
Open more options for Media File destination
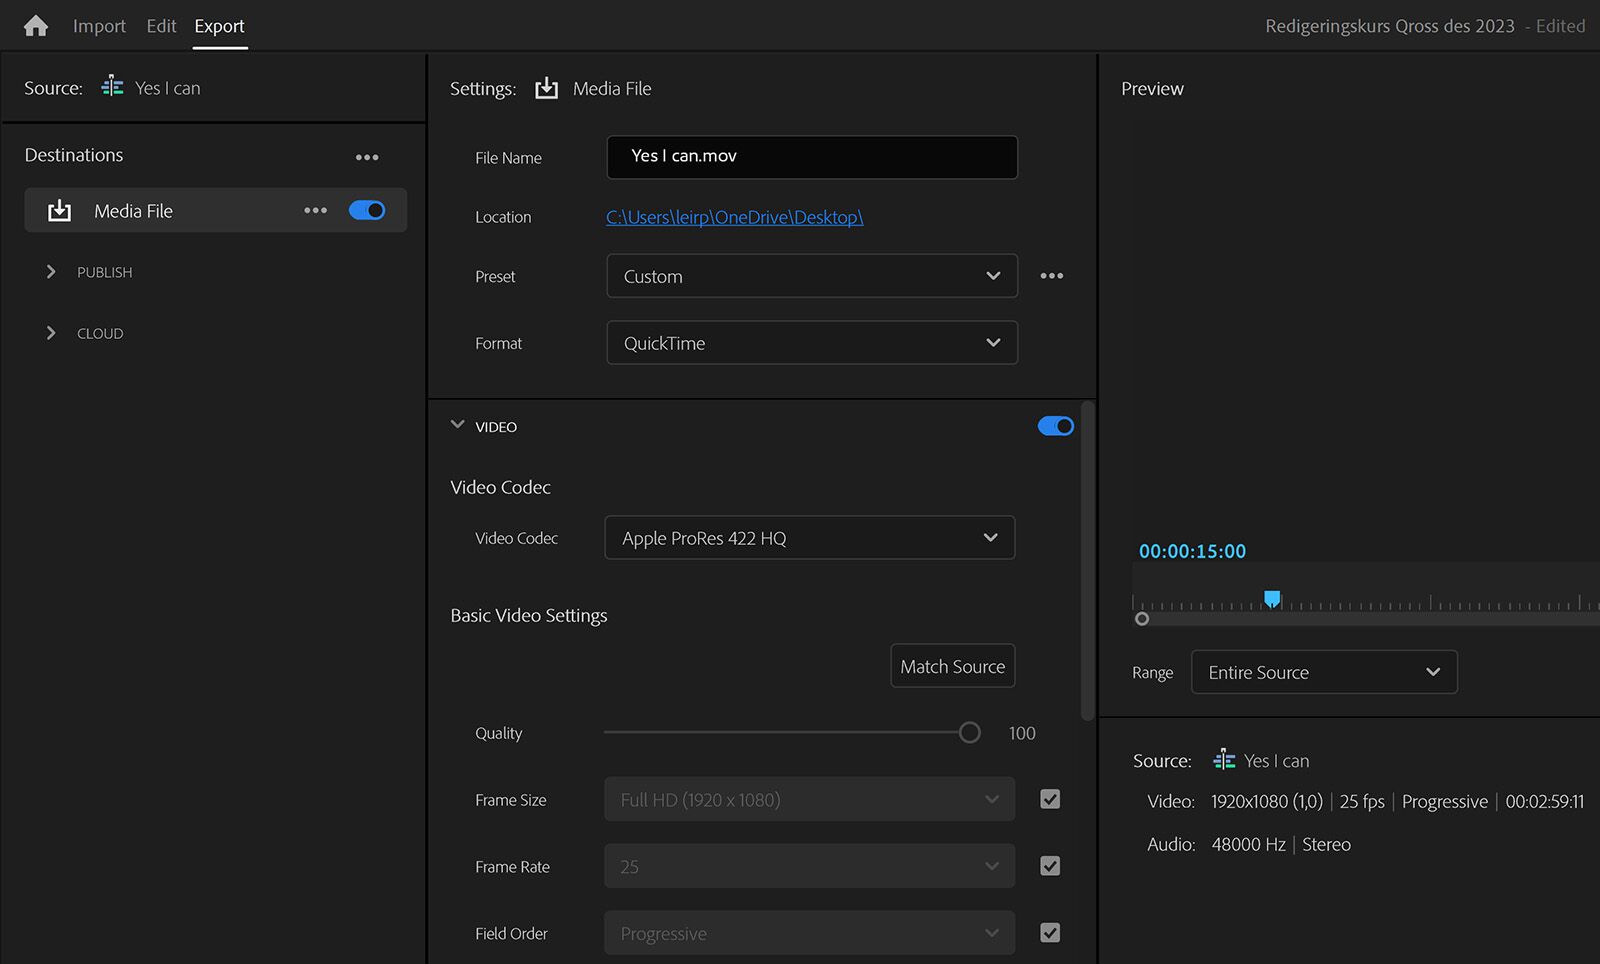point(315,210)
